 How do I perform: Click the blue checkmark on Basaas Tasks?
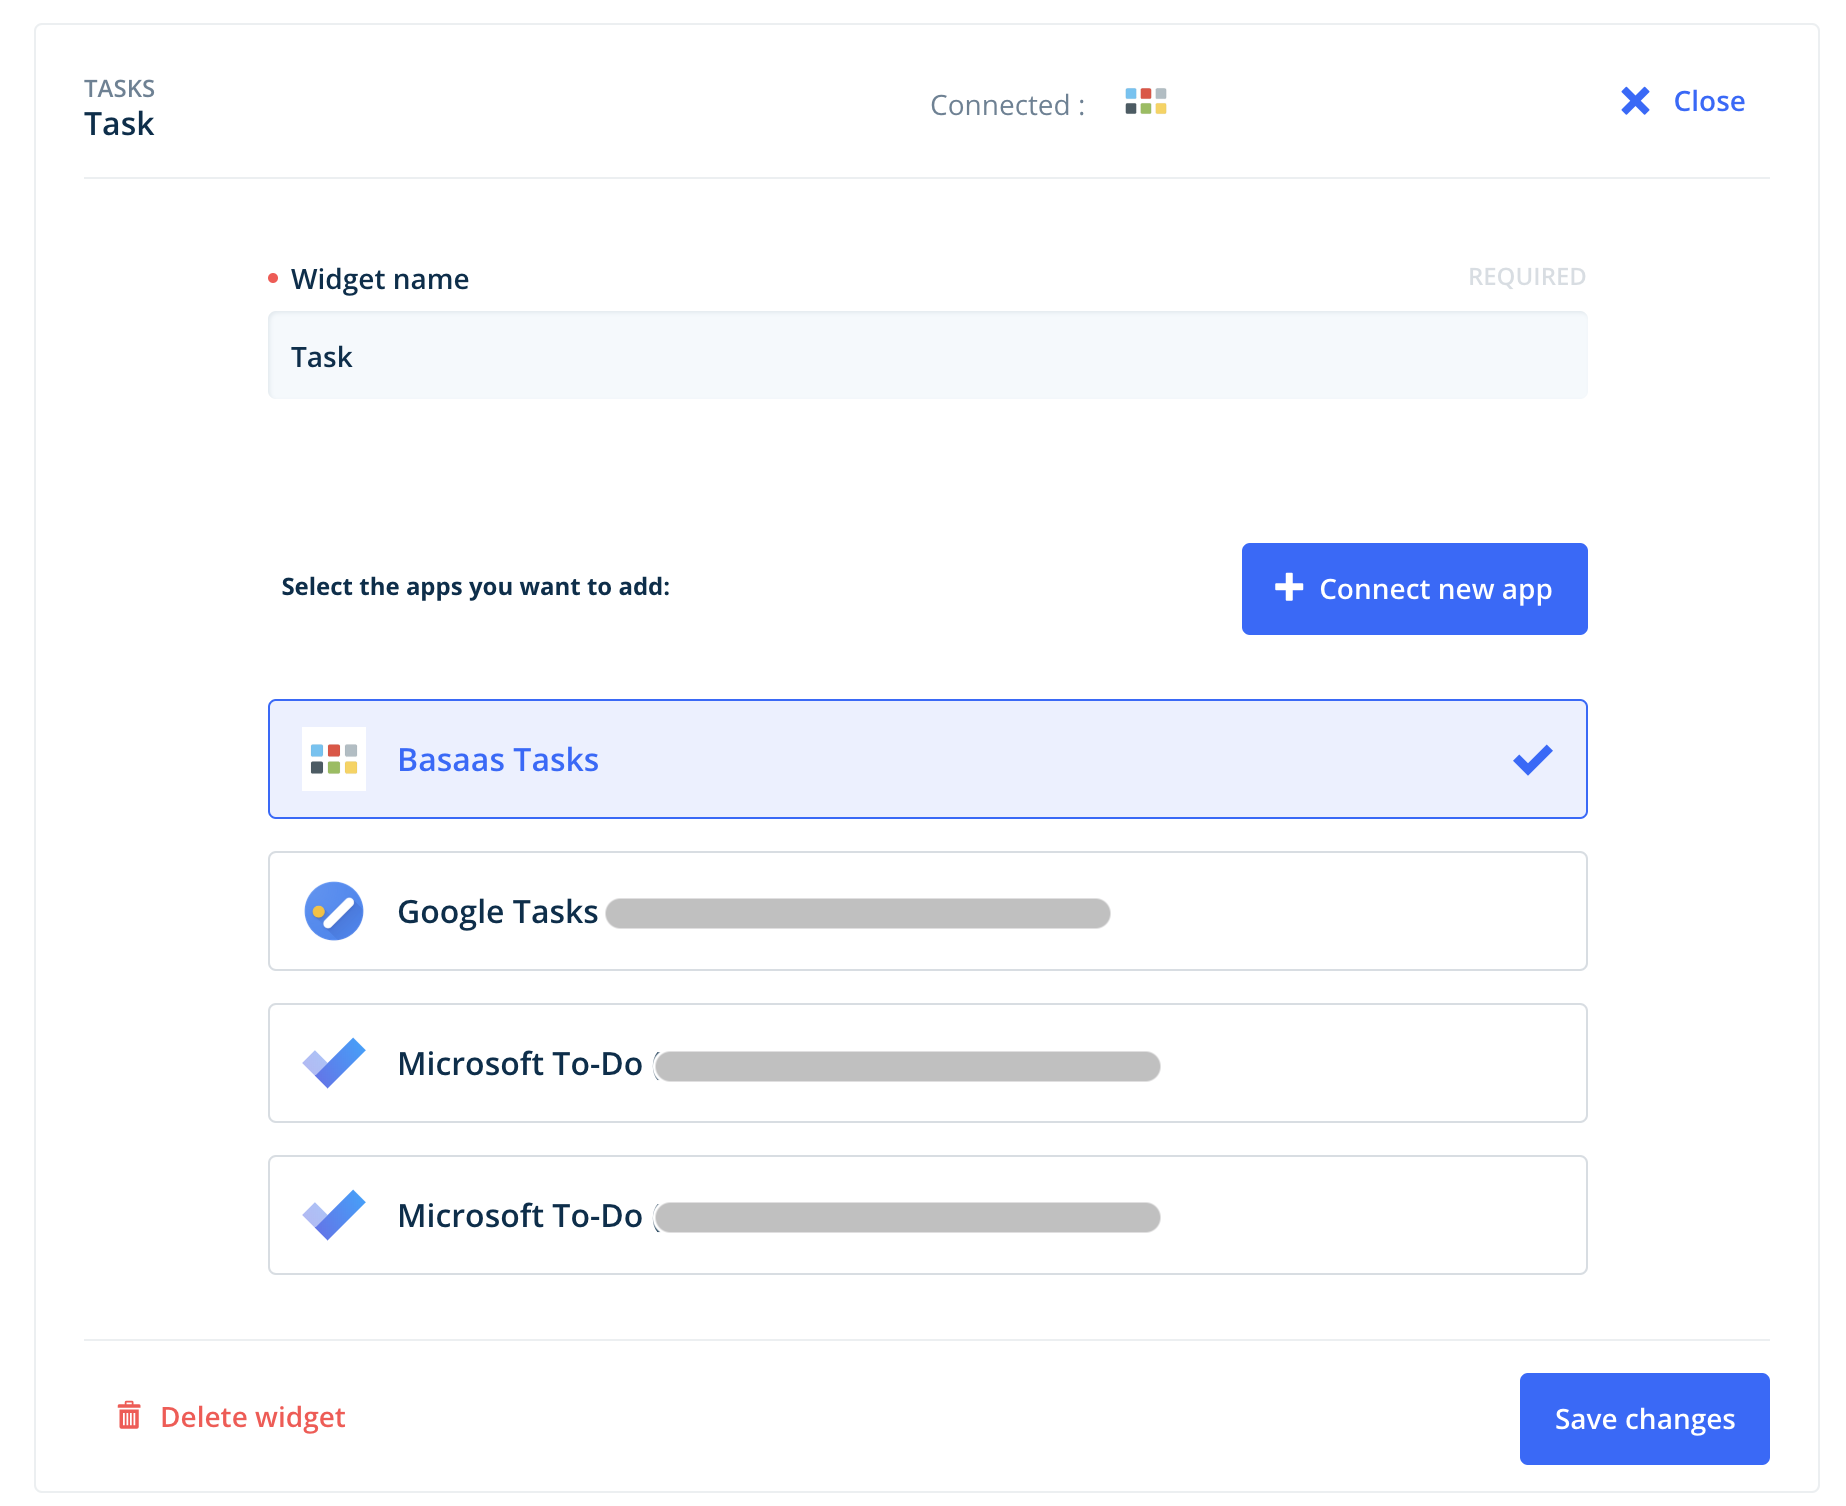pos(1532,760)
